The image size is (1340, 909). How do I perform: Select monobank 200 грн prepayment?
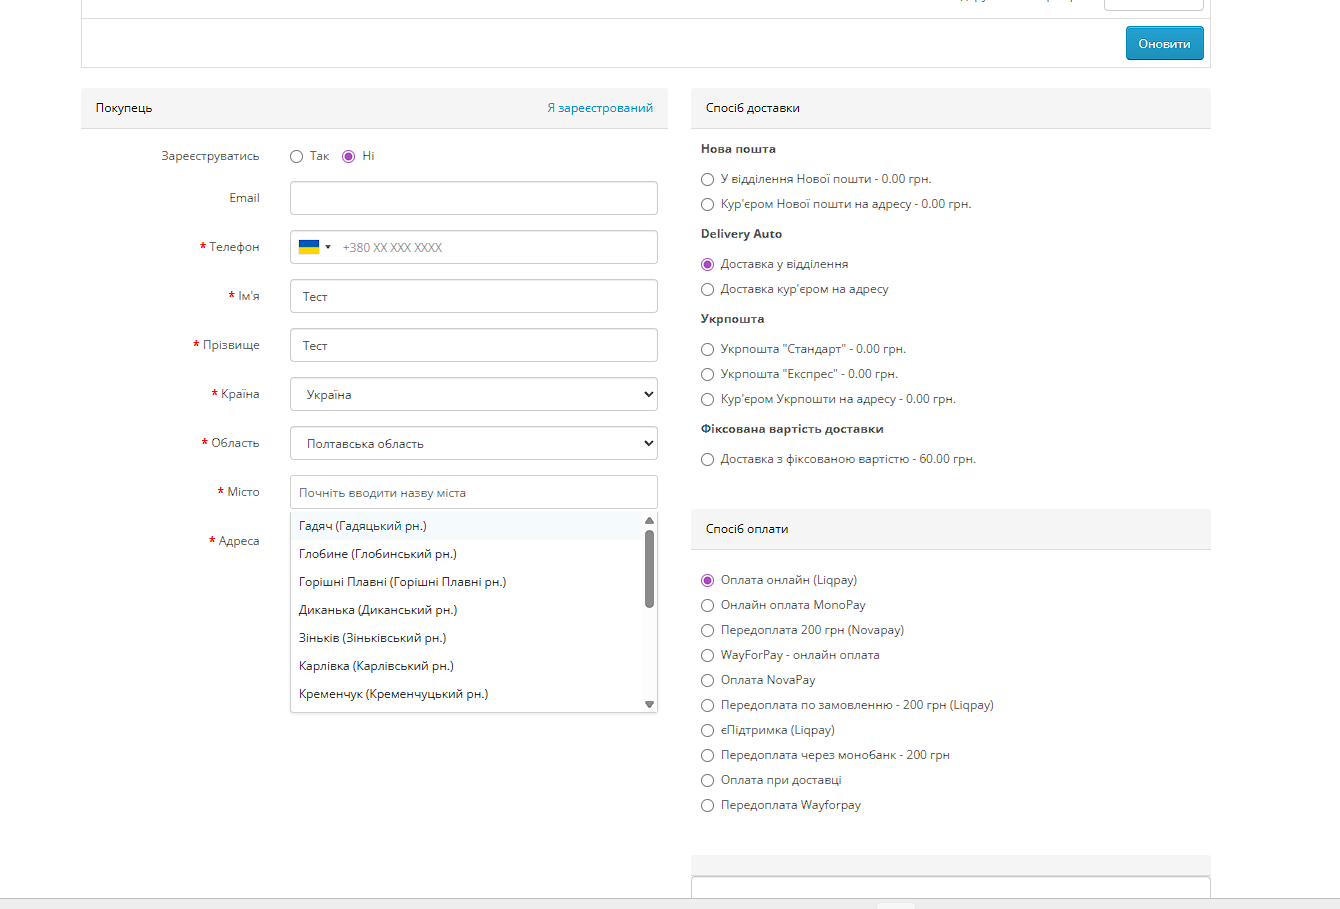pos(707,755)
